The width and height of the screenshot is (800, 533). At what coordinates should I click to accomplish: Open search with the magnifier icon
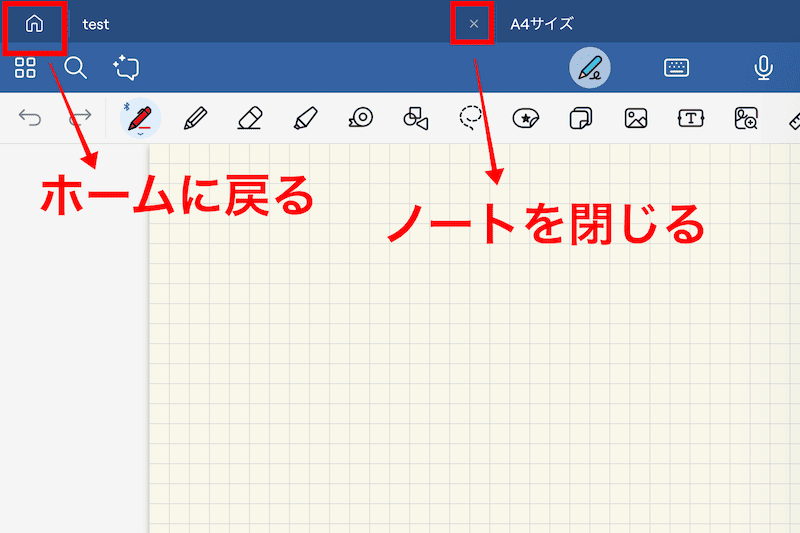click(x=75, y=68)
